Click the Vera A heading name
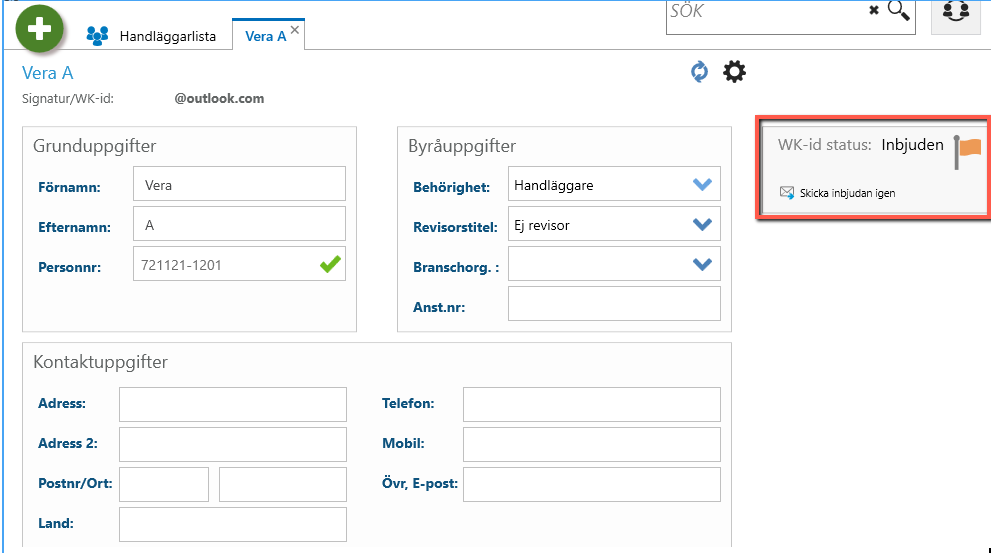 47,73
